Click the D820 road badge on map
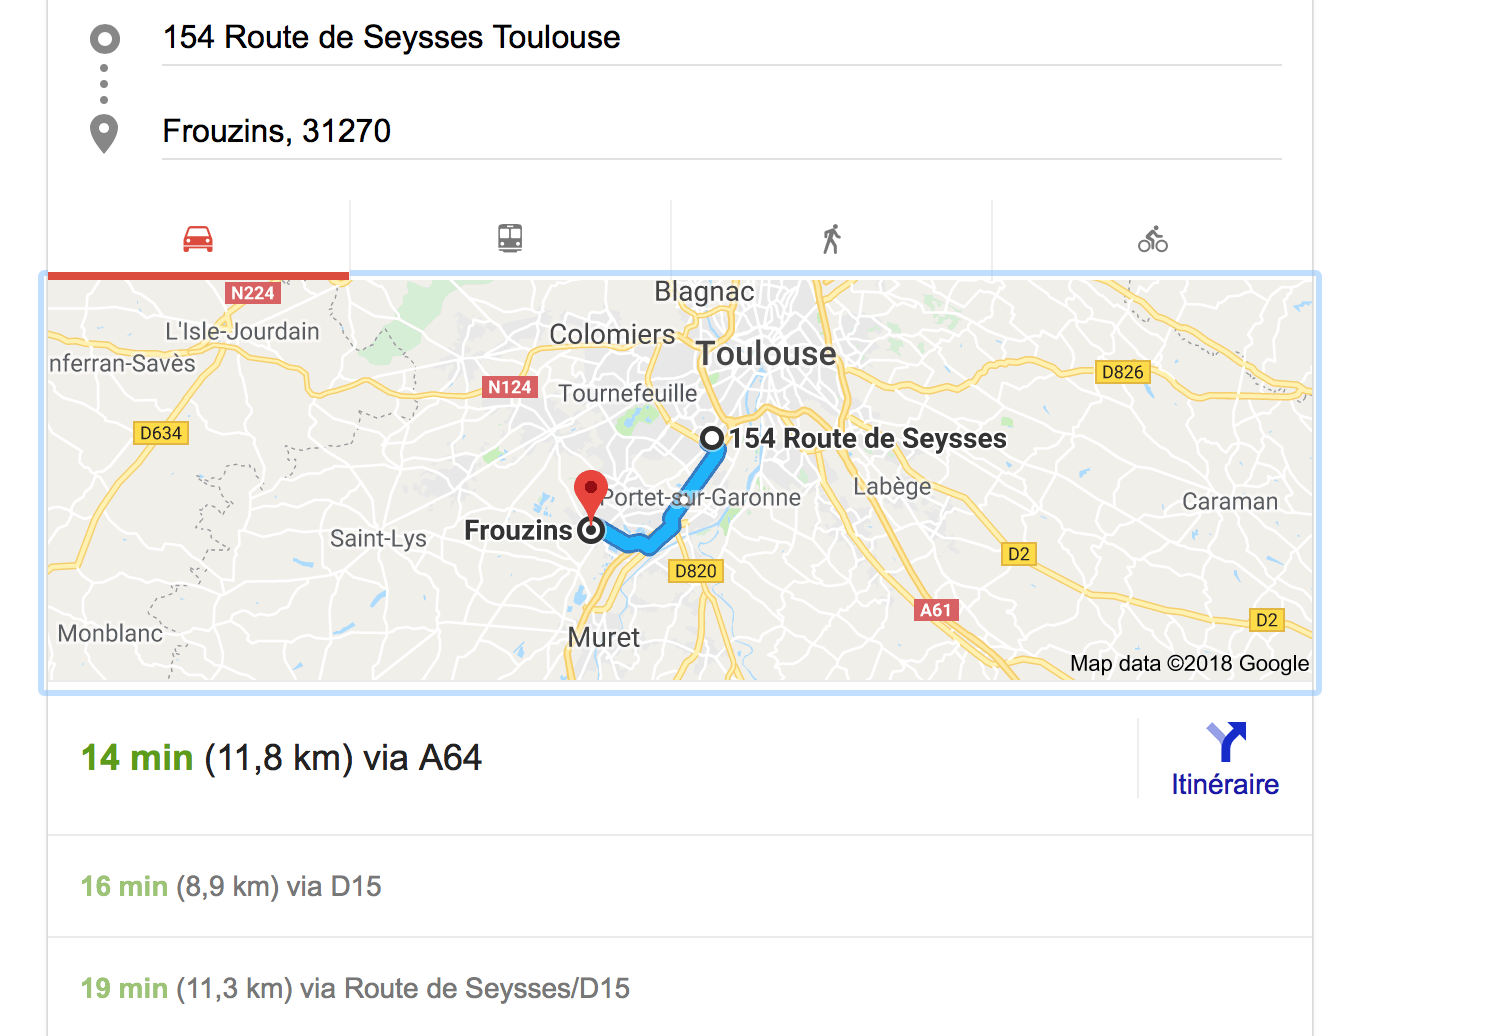The width and height of the screenshot is (1492, 1036). tap(695, 571)
